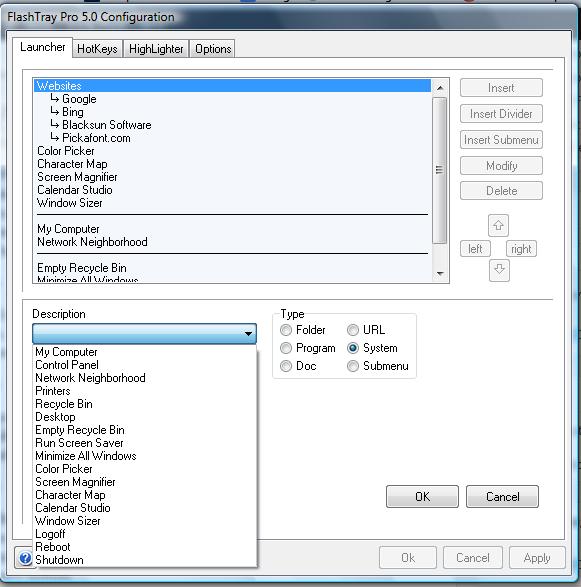Choose Control Panel from the dropdown list

point(145,365)
